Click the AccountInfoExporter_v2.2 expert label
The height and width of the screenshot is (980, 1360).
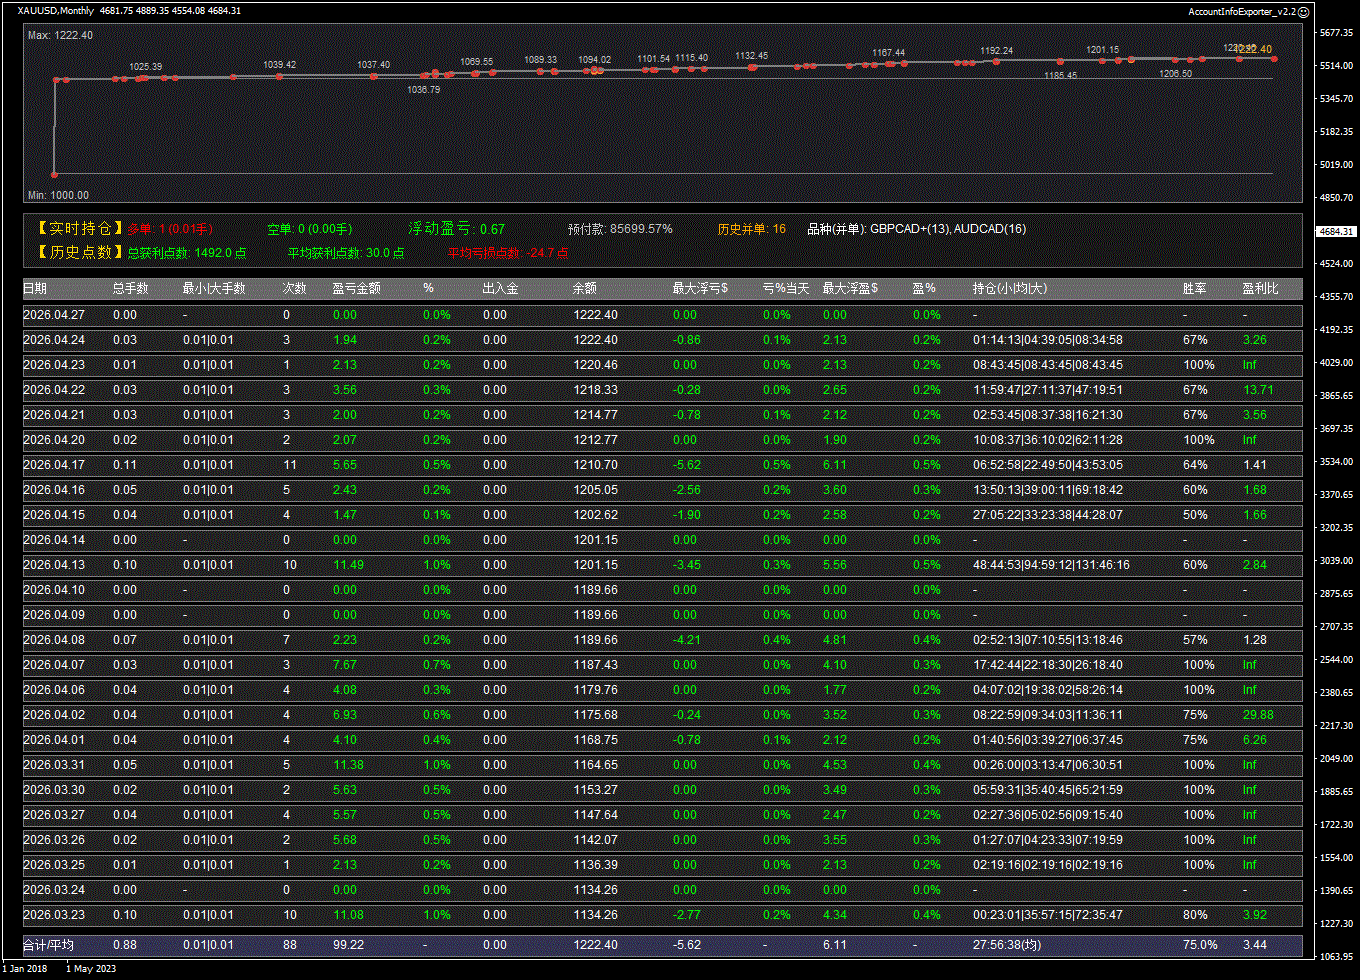point(1242,11)
